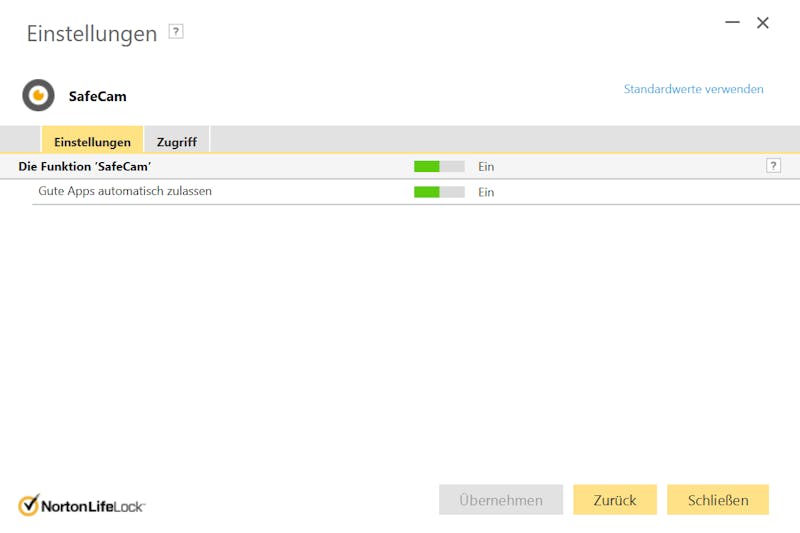Click the SafeCam camera lens icon
Image resolution: width=800 pixels, height=533 pixels.
click(38, 95)
